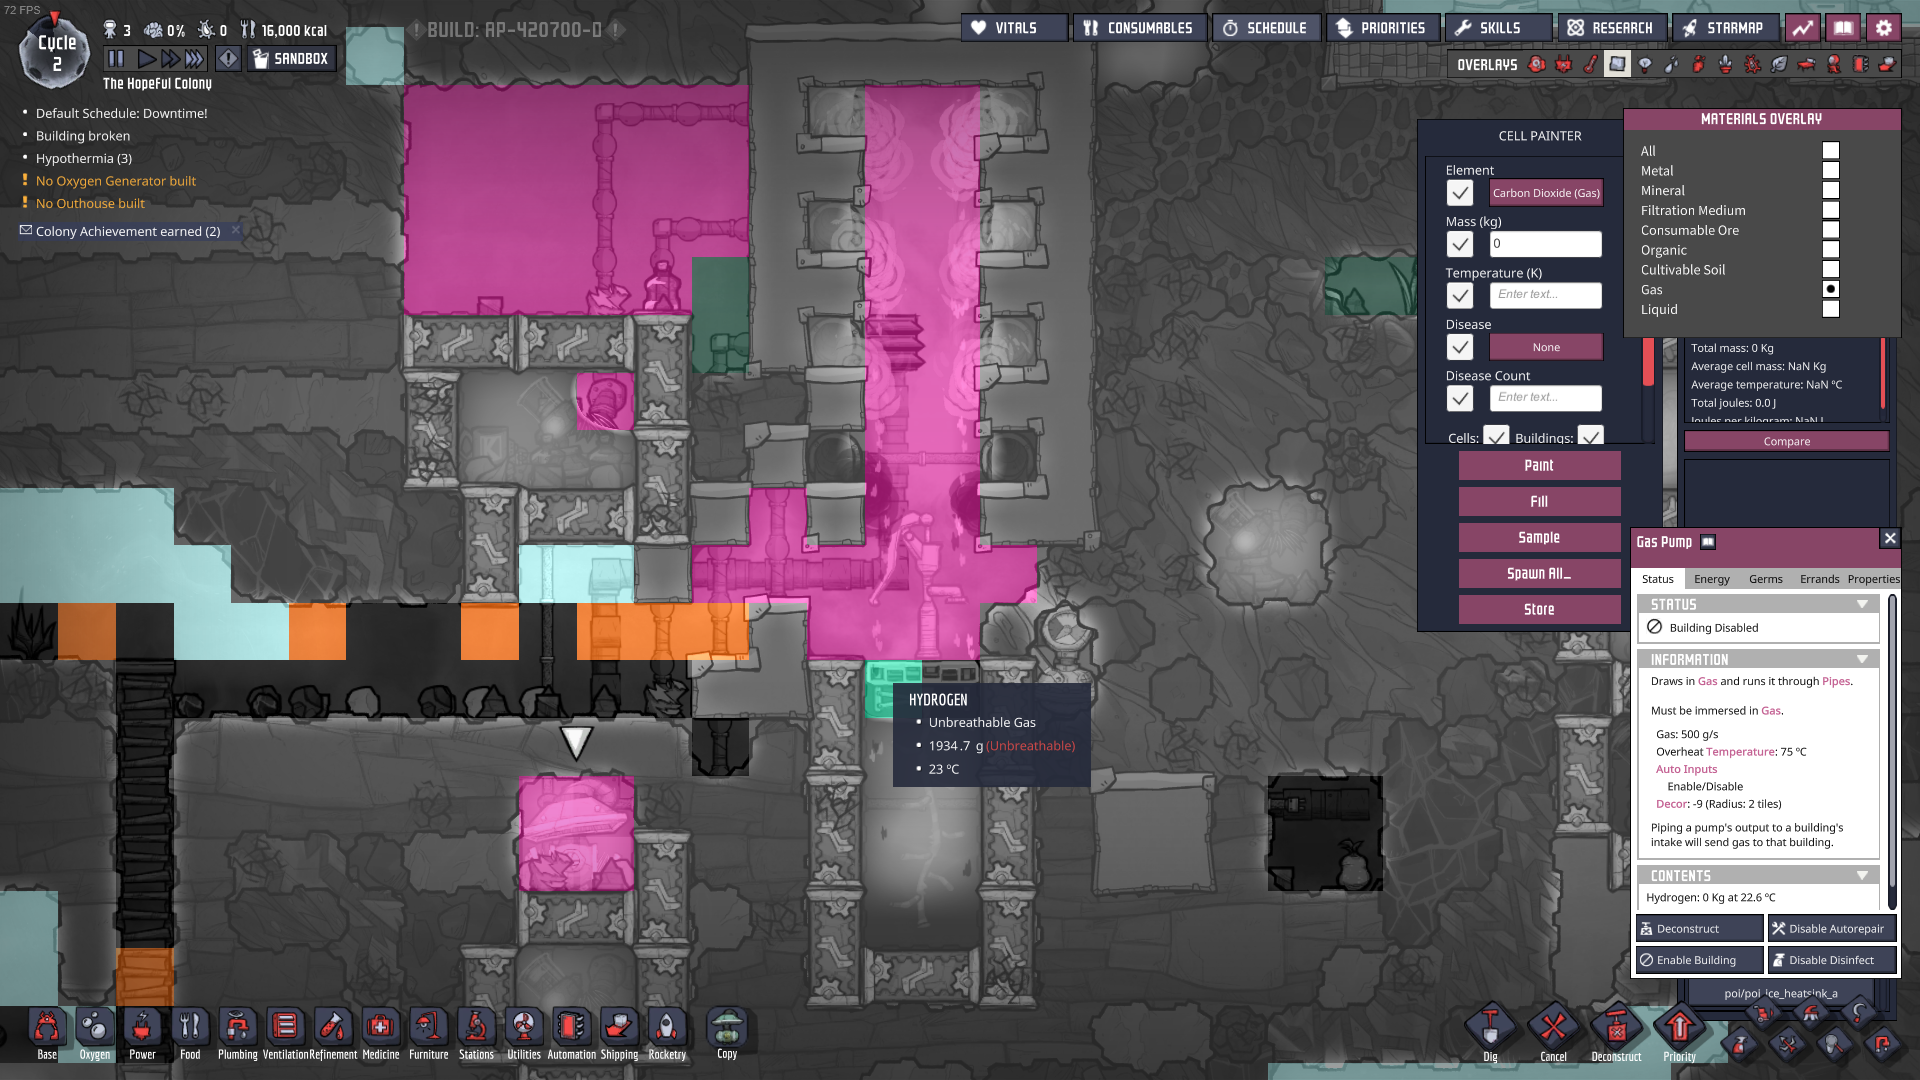
Task: Select the Metal materials filter
Action: [x=1830, y=170]
